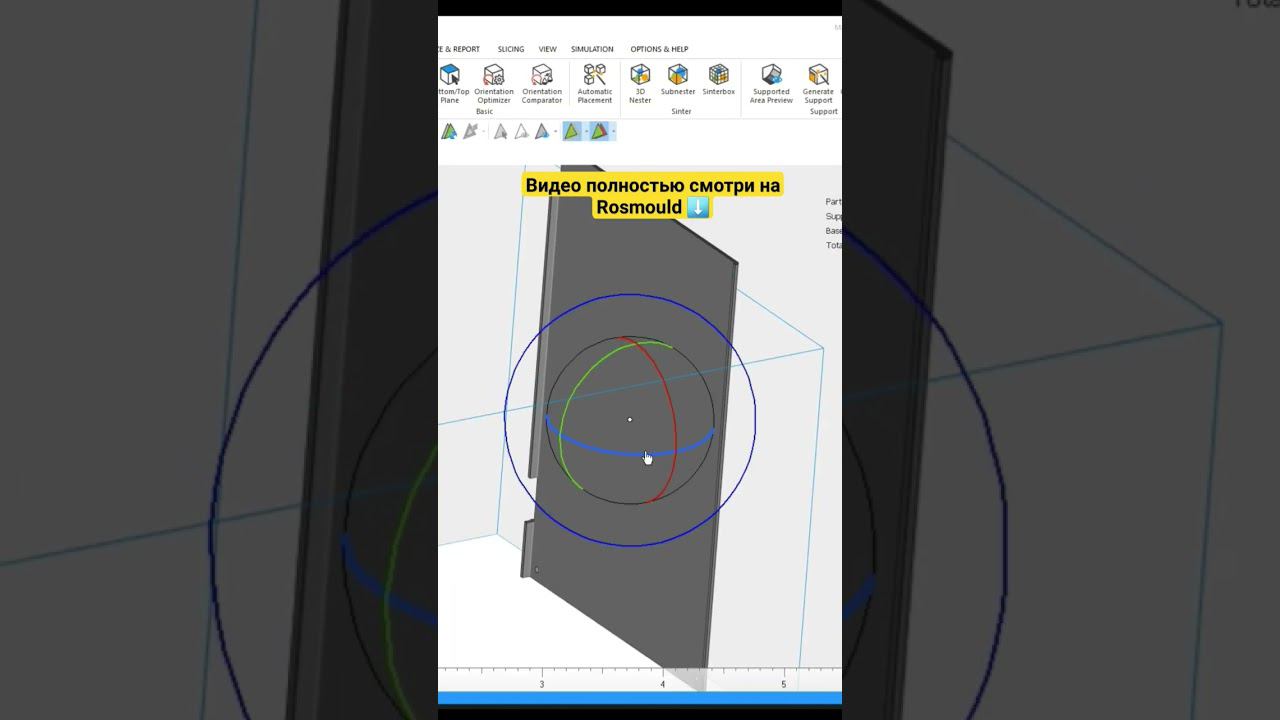This screenshot has width=1280, height=720.
Task: Select the gray triangle with cursor icon
Action: pos(500,131)
